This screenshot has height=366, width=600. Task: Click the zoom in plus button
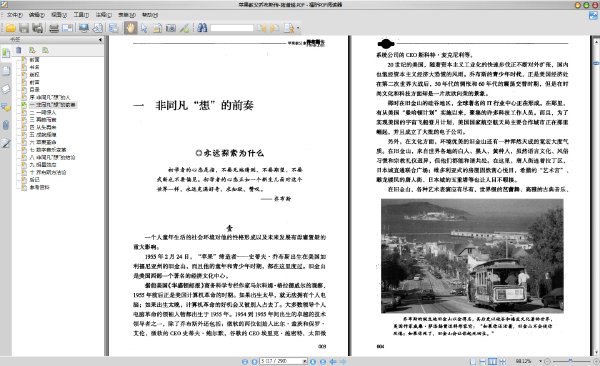(596, 361)
